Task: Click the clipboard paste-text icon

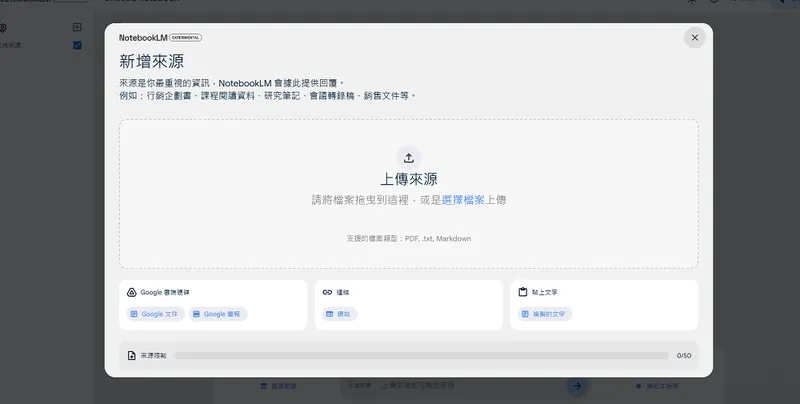Action: [523, 292]
